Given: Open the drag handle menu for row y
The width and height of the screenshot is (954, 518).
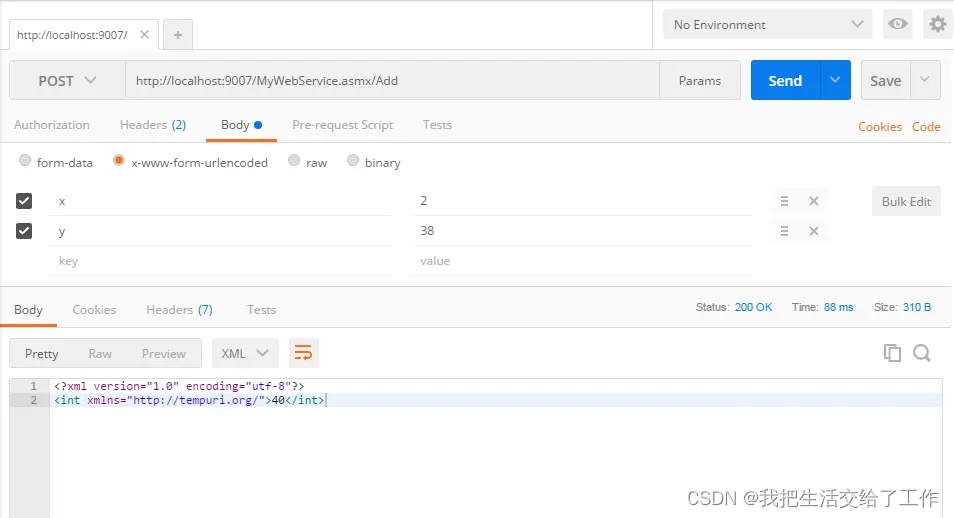Looking at the screenshot, I should tap(784, 231).
